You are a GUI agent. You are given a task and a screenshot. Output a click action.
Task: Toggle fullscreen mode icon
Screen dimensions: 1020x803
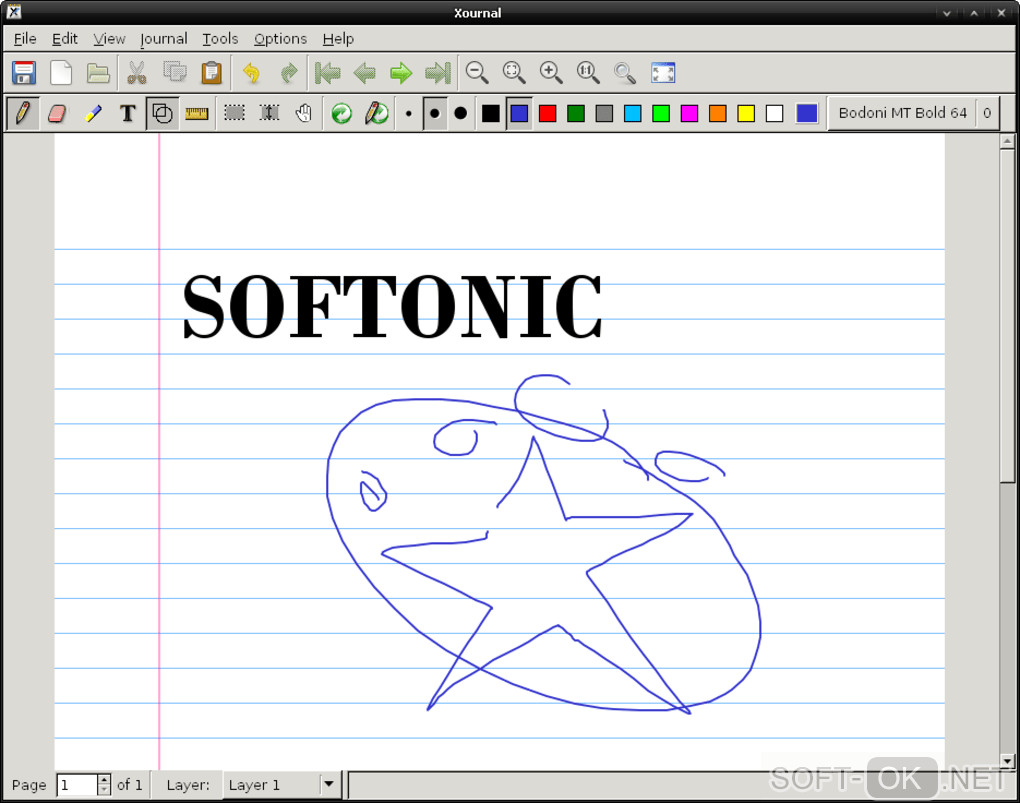point(663,73)
